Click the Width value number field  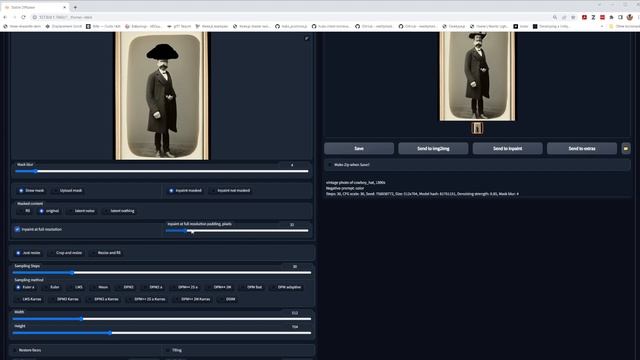[295, 313]
